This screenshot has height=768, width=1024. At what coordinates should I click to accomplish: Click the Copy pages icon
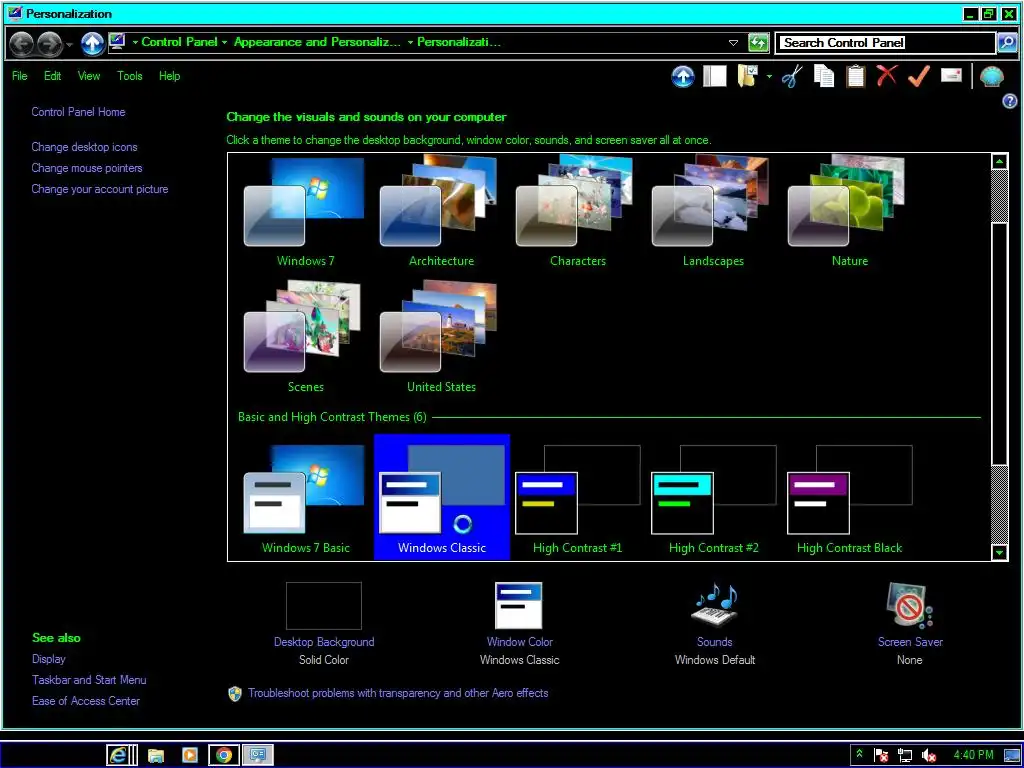point(824,76)
